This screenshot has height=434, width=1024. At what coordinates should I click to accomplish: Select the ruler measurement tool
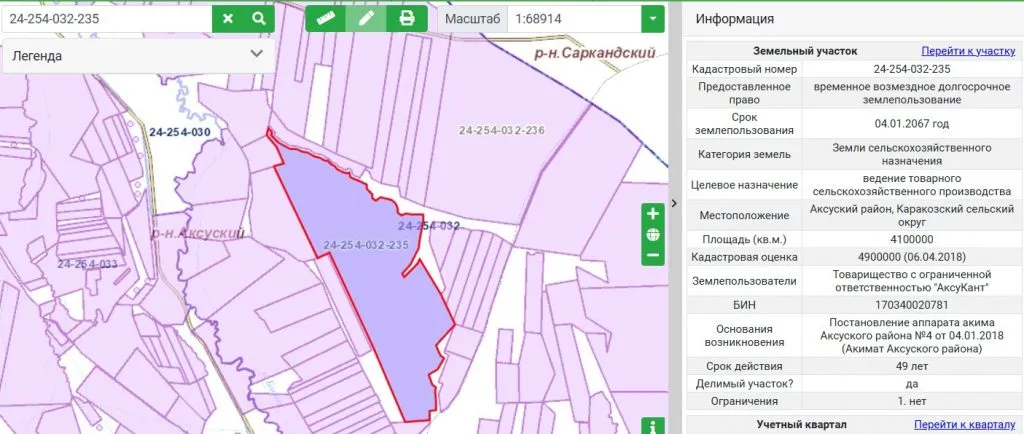[x=325, y=18]
